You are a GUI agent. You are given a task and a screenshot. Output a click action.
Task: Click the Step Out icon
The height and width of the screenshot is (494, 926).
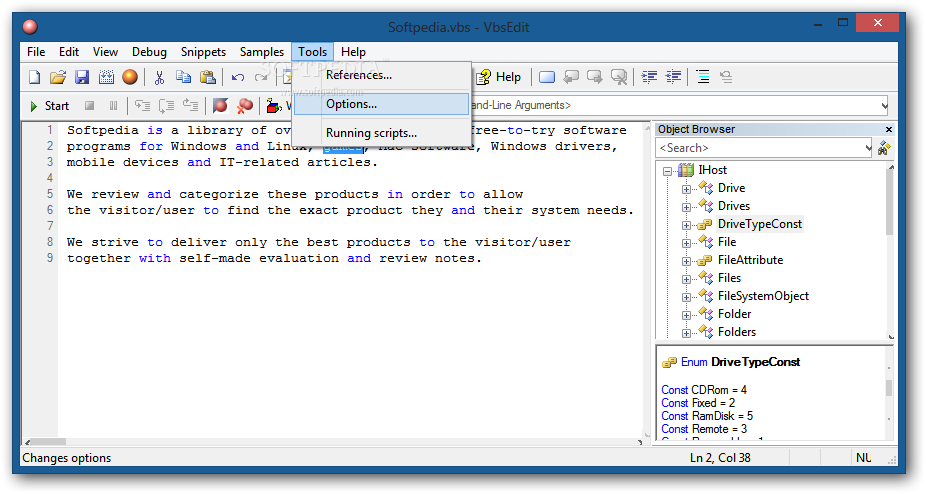[190, 106]
